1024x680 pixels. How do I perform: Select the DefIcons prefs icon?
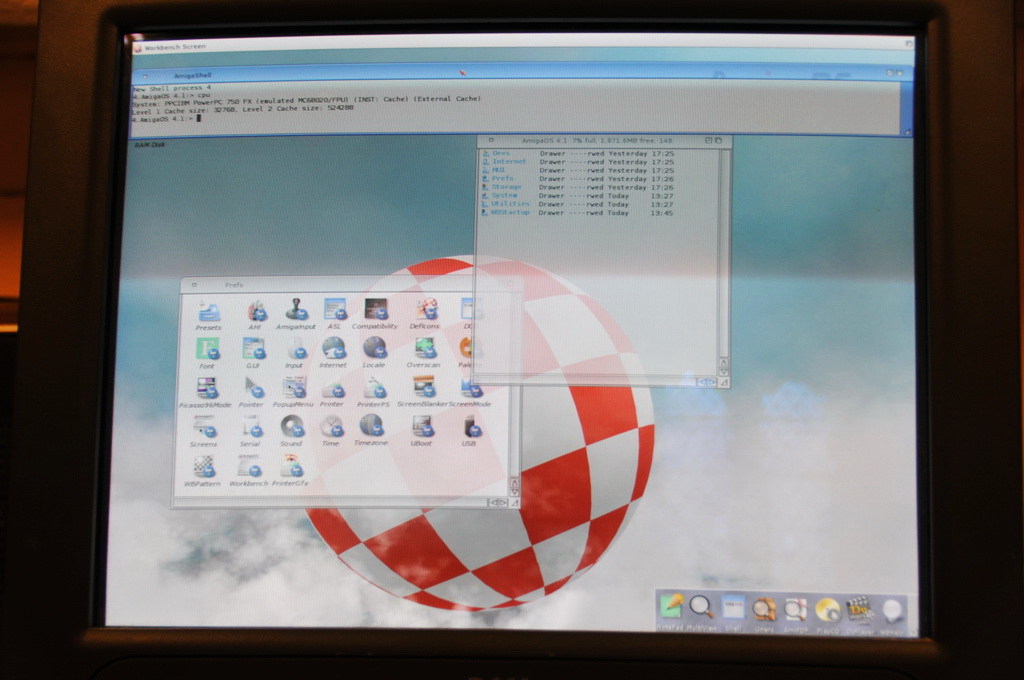(x=425, y=314)
